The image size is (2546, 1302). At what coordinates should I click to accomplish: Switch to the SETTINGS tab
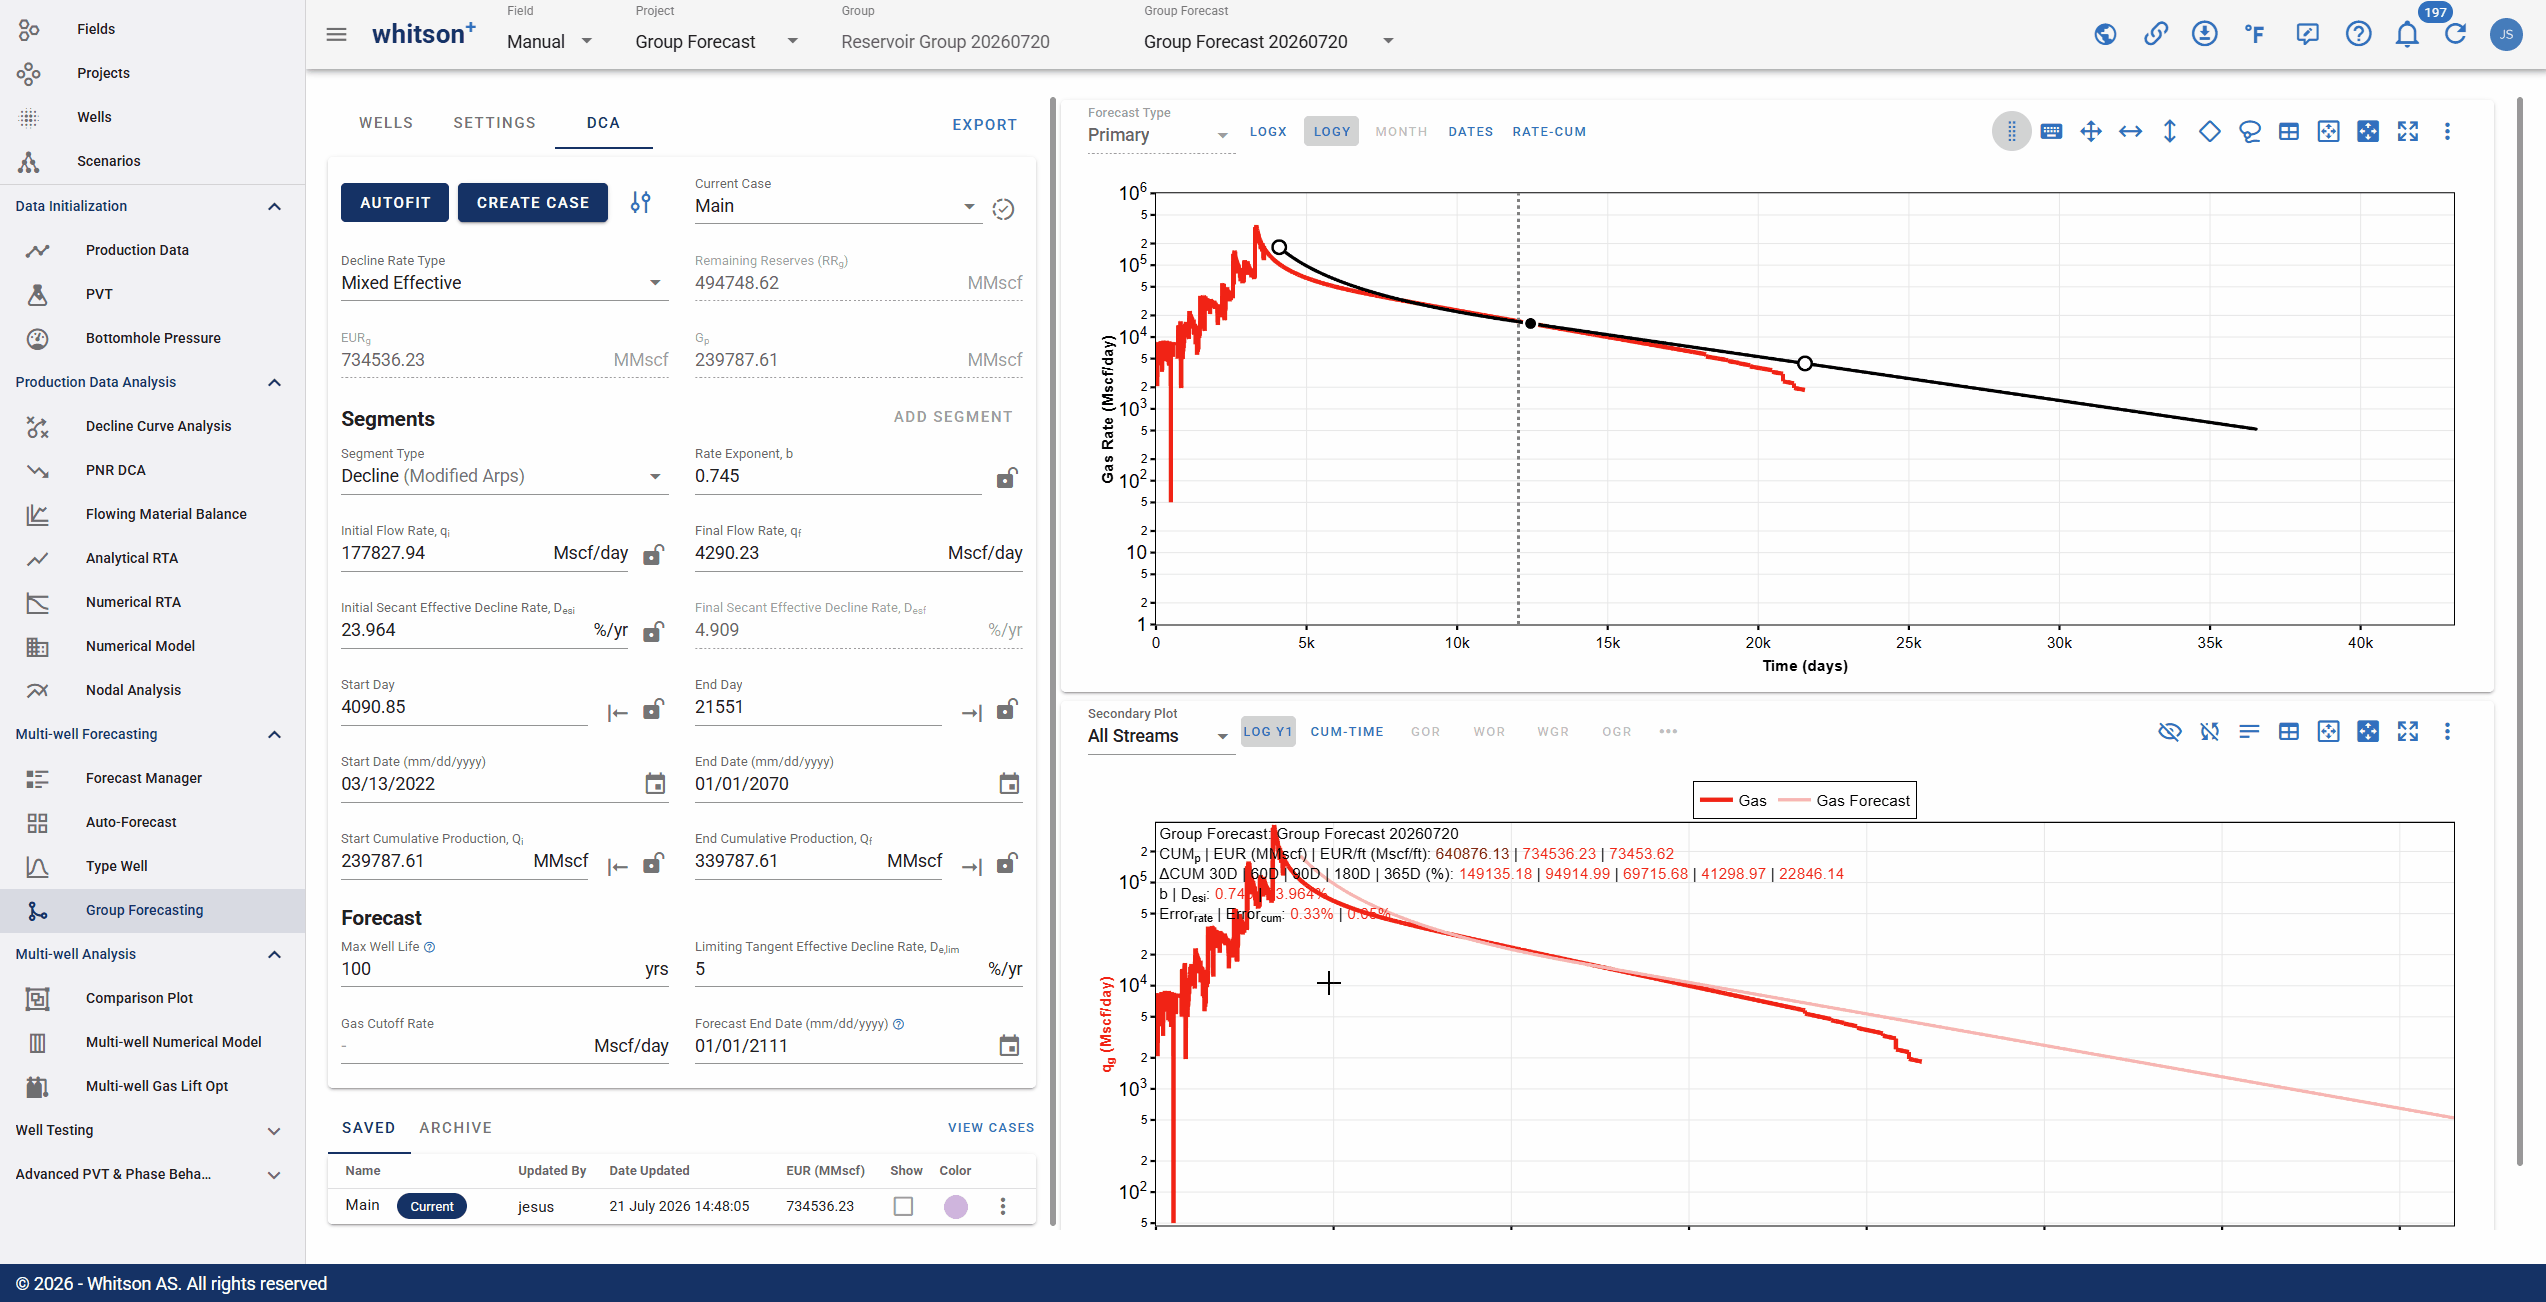495,123
